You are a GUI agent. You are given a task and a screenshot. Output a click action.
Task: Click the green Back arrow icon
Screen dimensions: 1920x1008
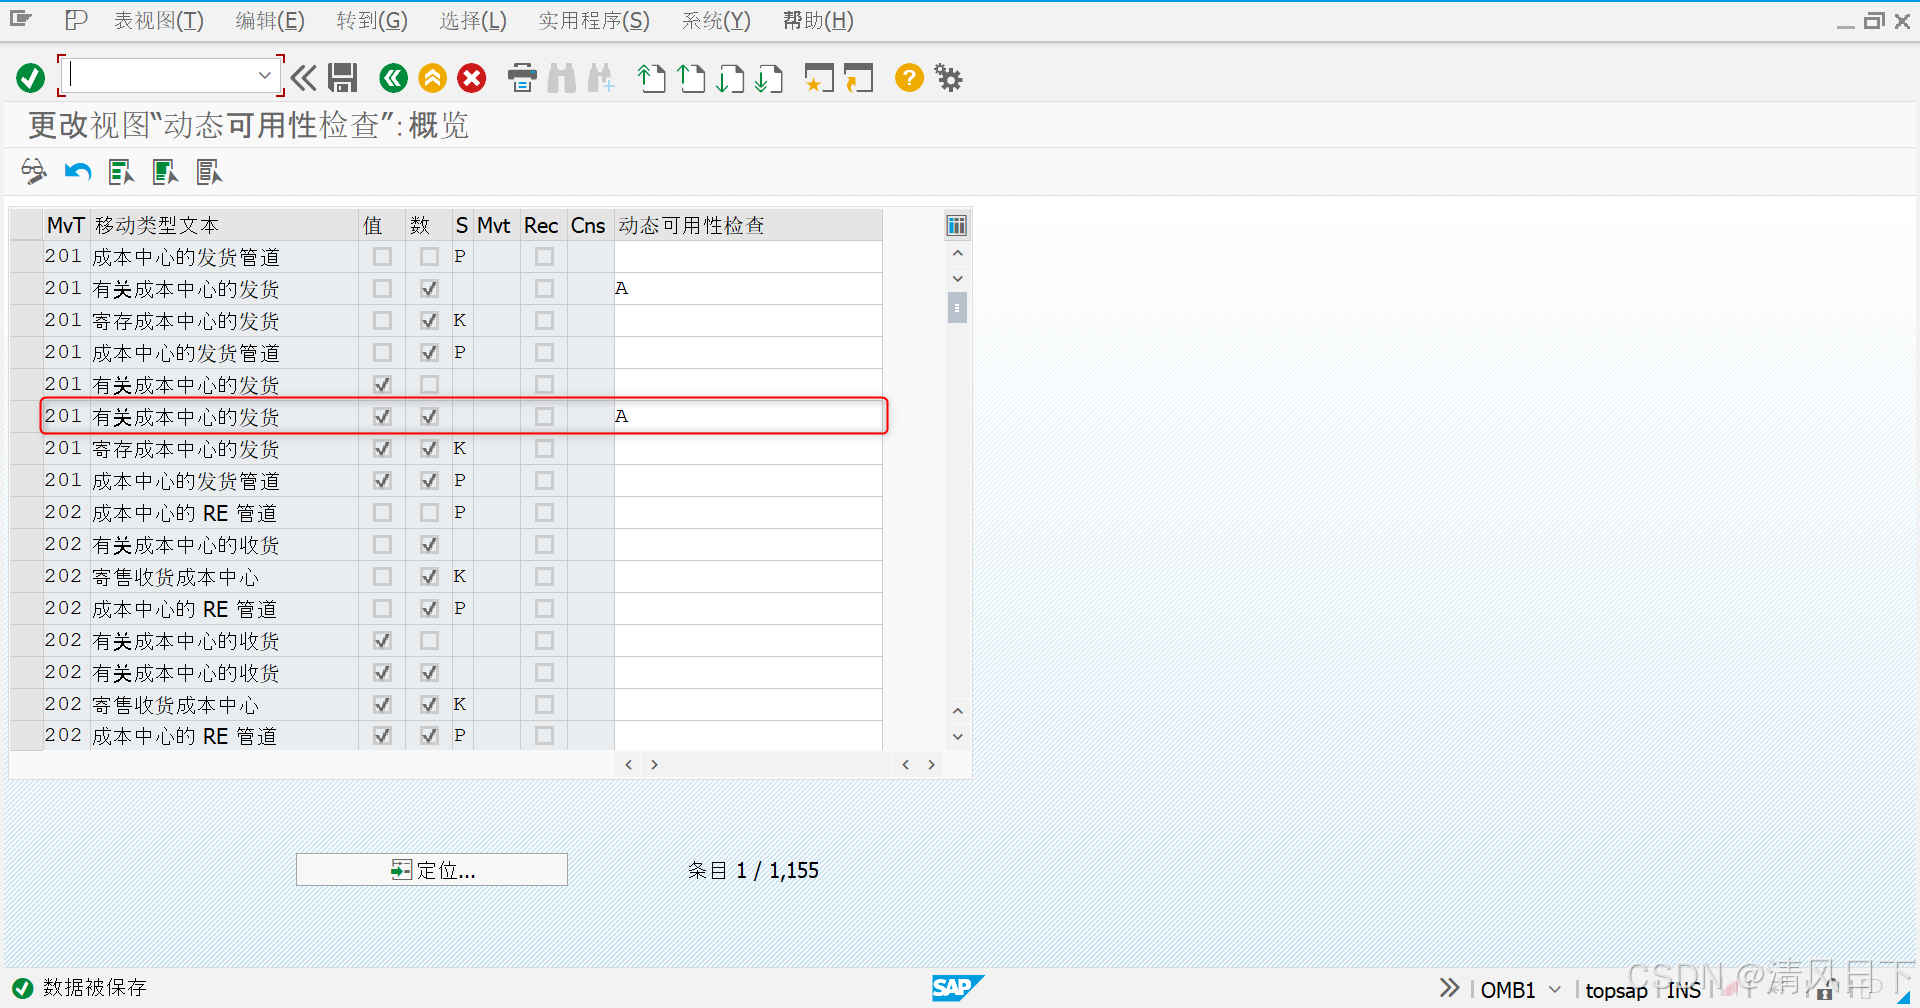(x=394, y=77)
